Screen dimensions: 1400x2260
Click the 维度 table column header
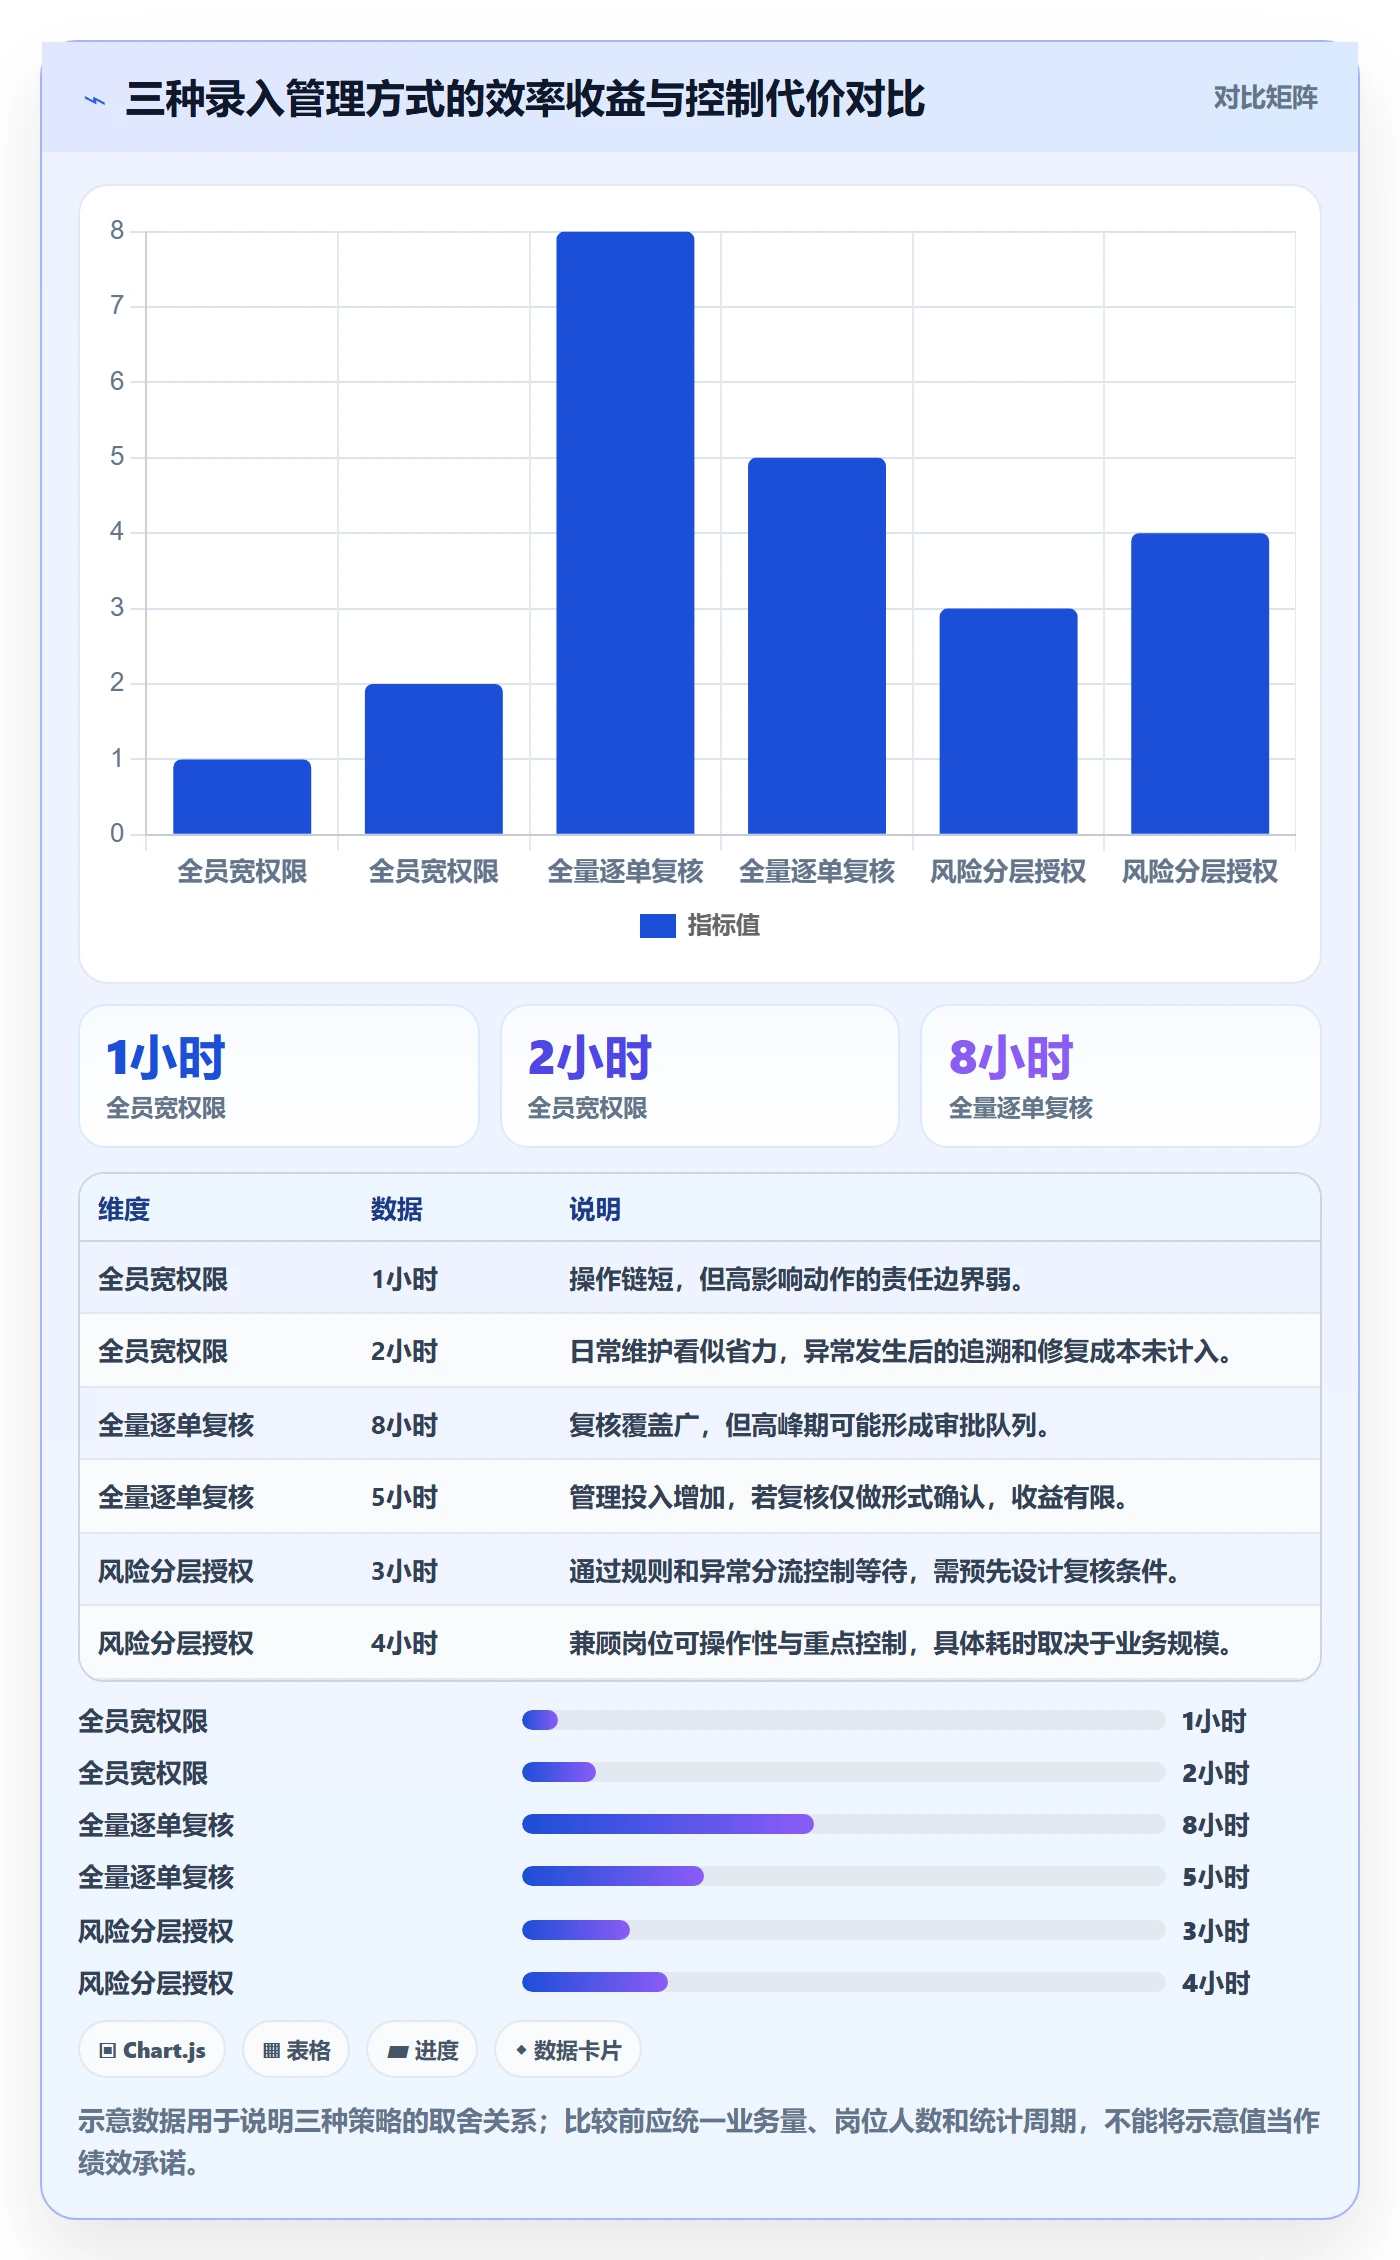124,1209
